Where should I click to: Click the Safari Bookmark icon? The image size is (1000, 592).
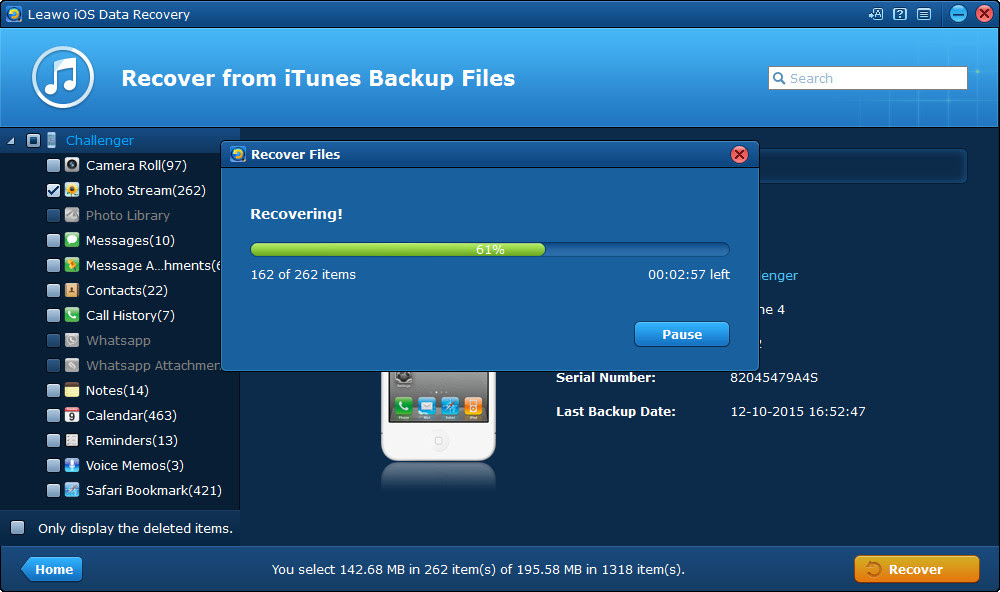tap(72, 490)
